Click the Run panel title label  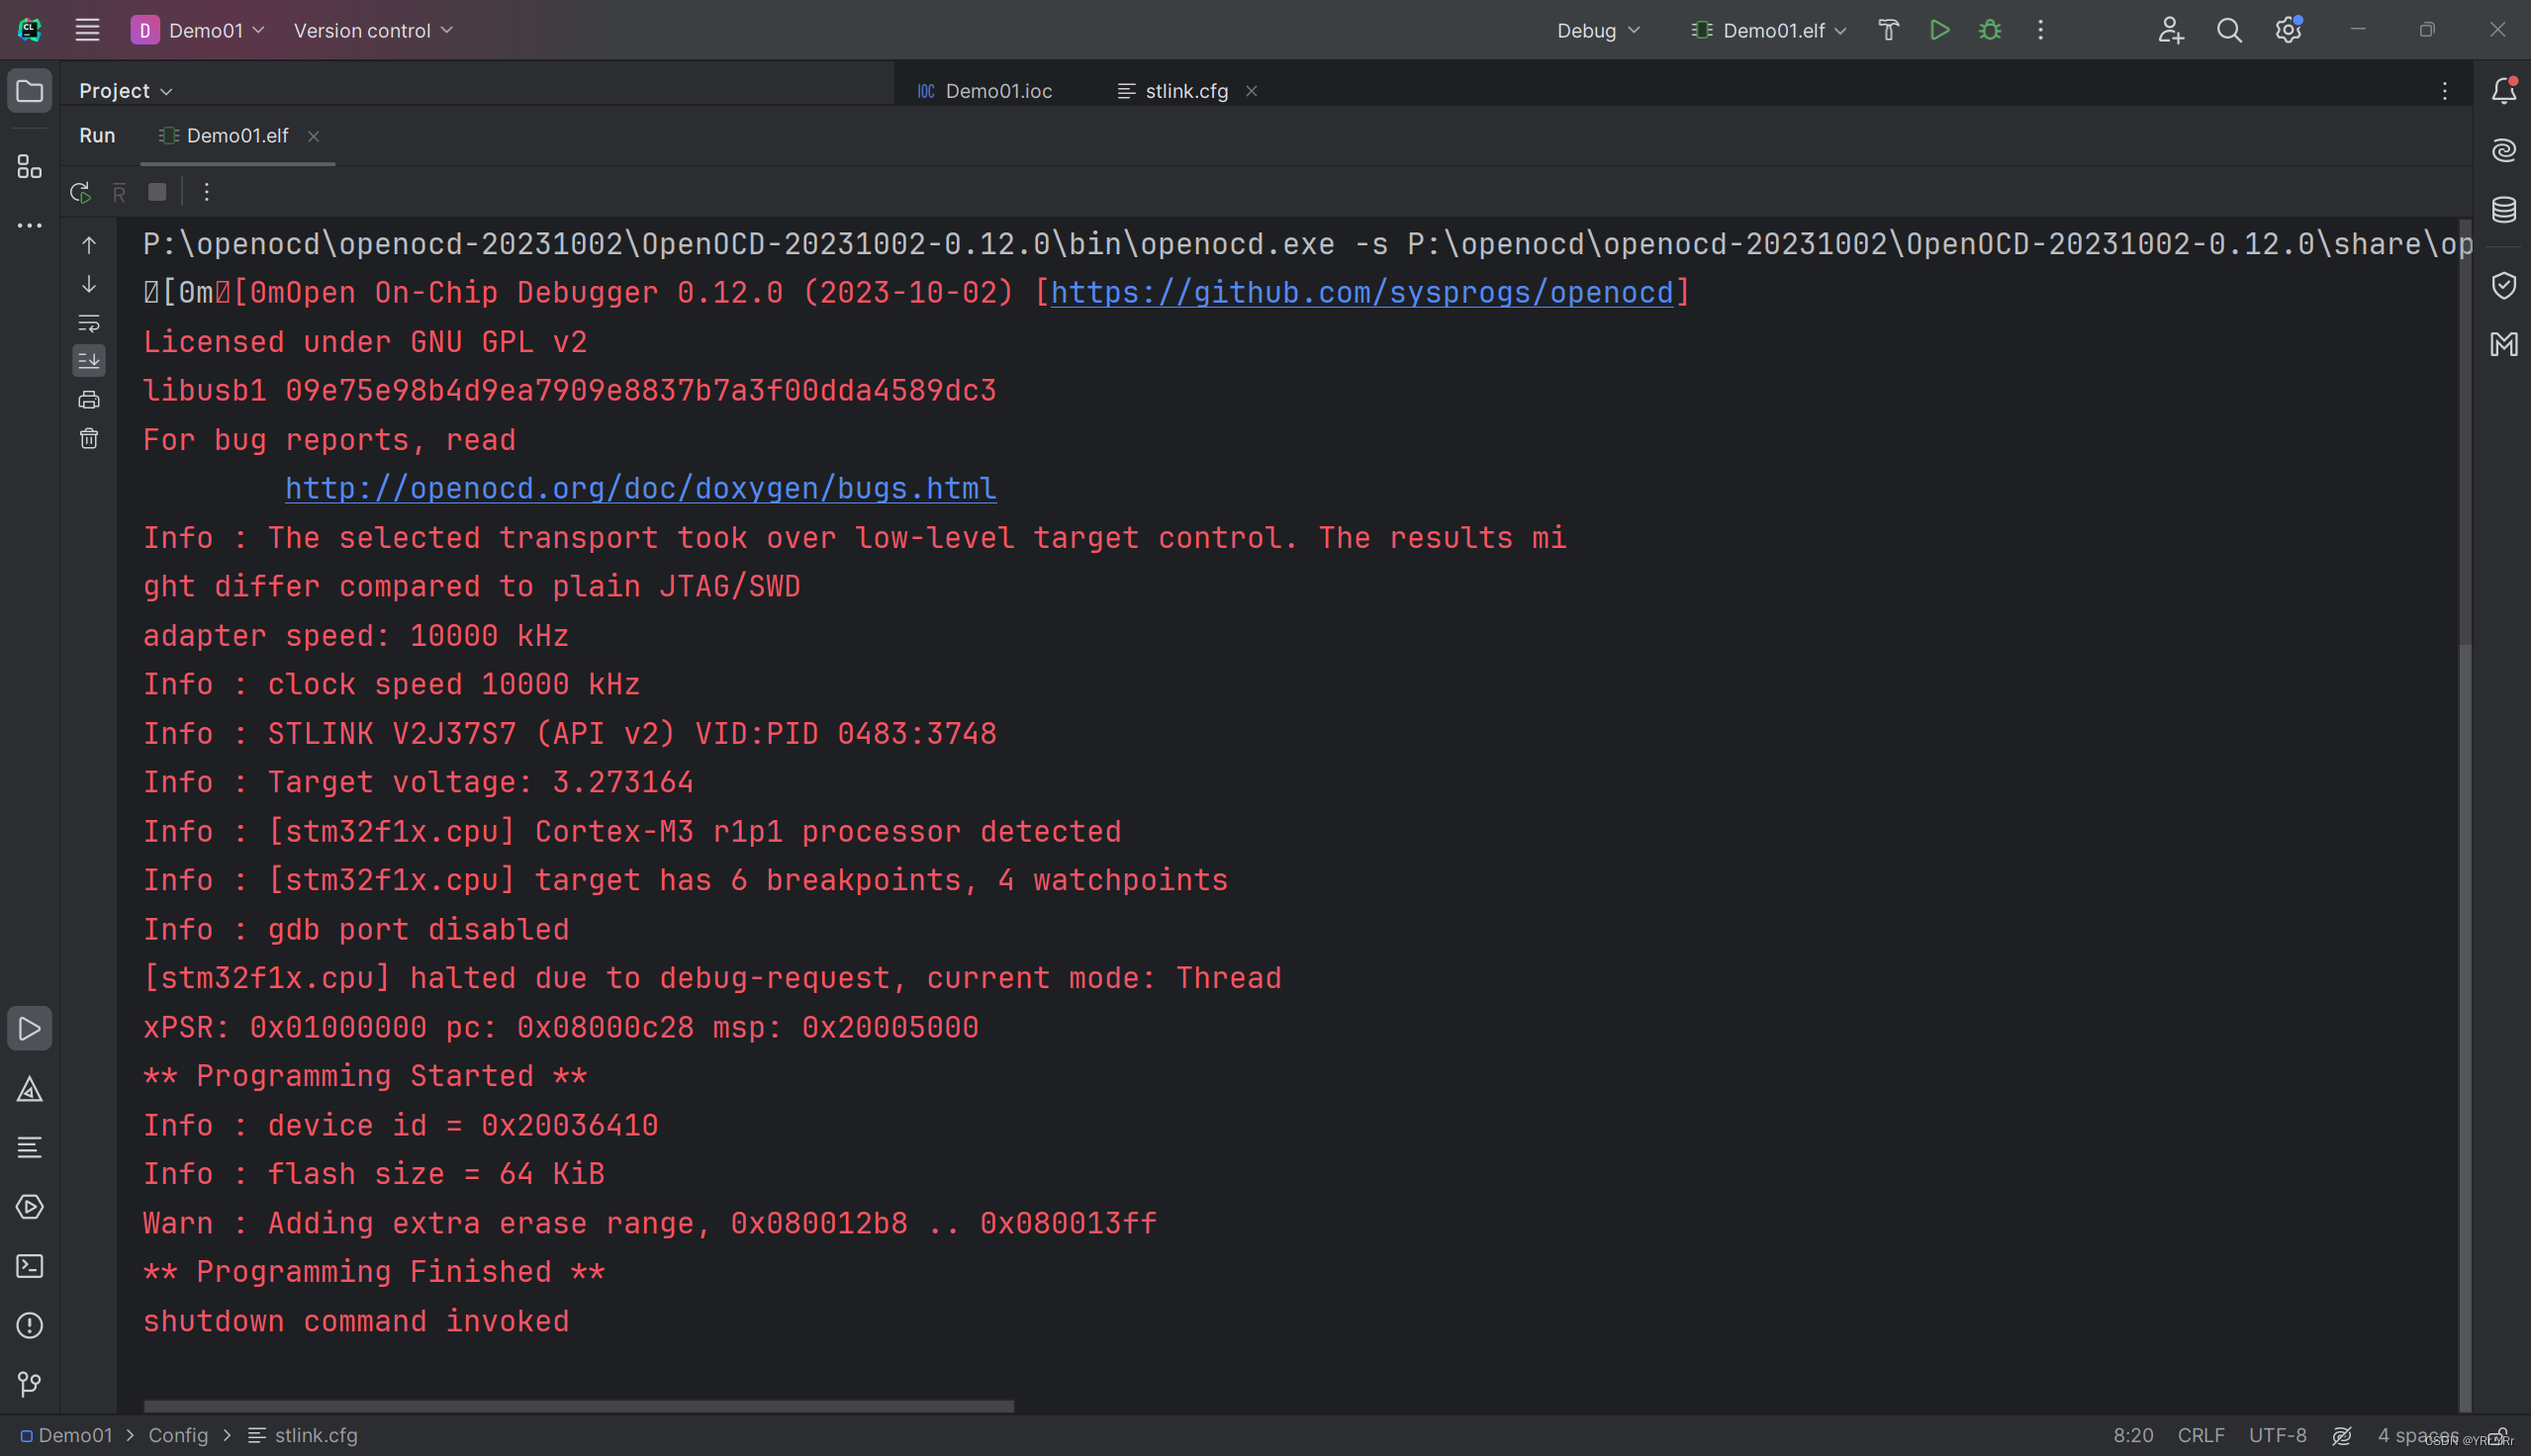(x=97, y=136)
